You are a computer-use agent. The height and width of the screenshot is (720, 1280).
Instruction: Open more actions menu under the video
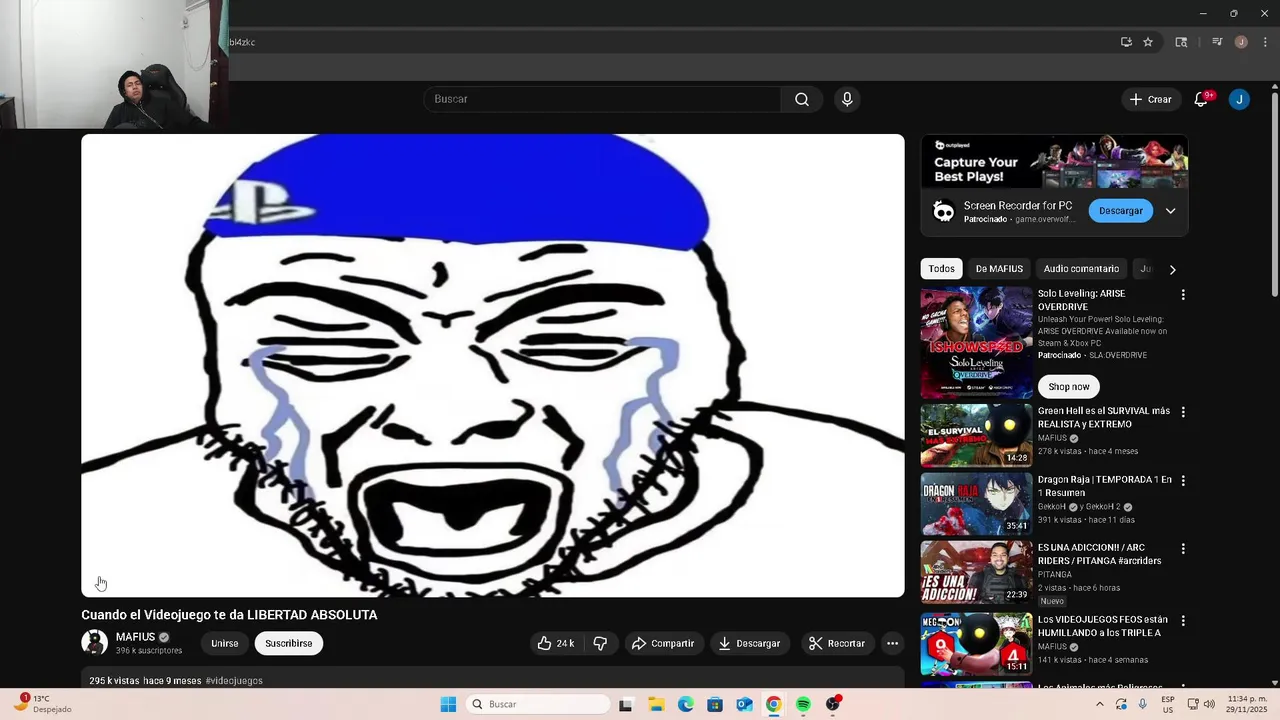[893, 643]
